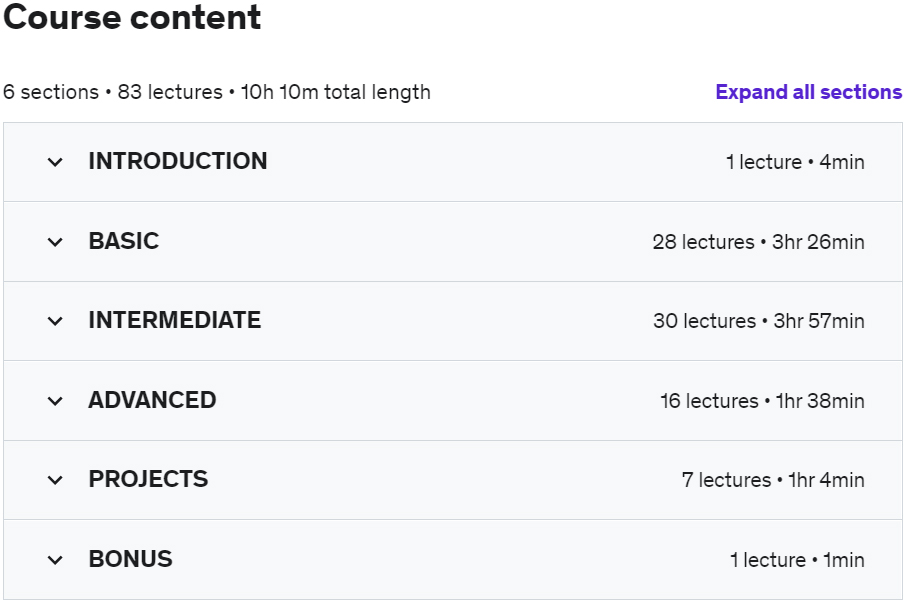Click the chevron beside BASIC
Screen dimensions: 905x602
(55, 242)
